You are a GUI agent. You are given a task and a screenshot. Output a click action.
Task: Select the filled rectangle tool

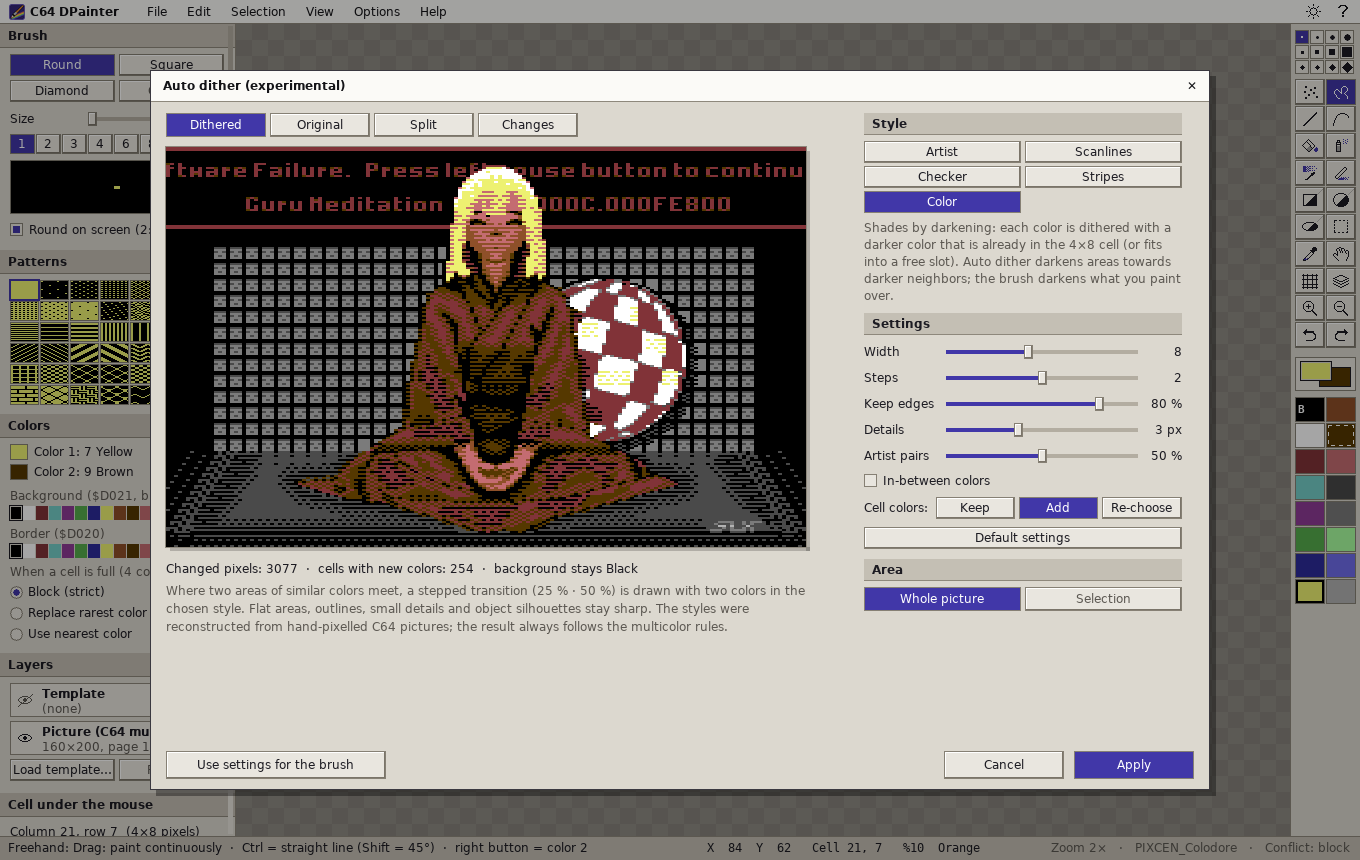coord(1310,200)
